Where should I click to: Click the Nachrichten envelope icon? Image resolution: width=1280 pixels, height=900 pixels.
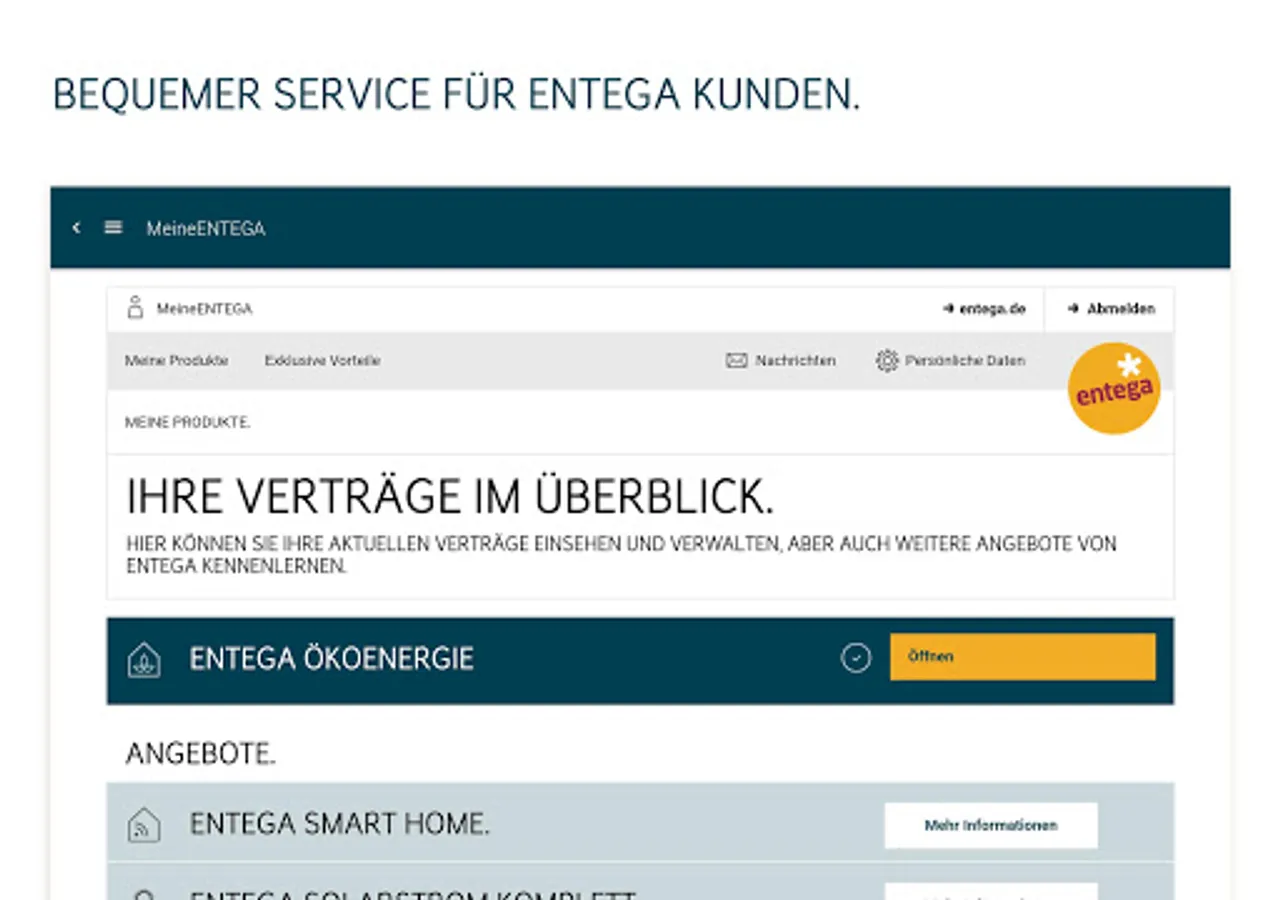click(x=737, y=361)
